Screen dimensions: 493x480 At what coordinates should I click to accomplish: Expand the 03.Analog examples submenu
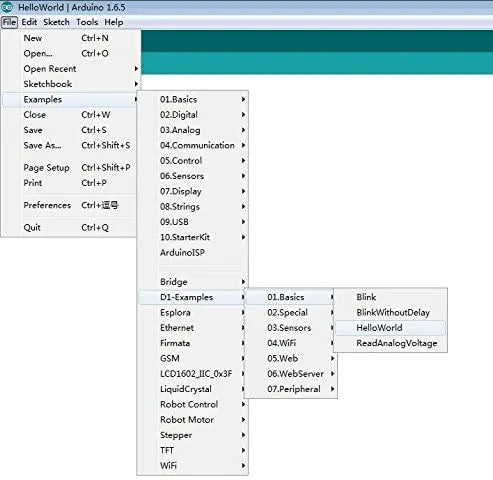click(x=193, y=130)
